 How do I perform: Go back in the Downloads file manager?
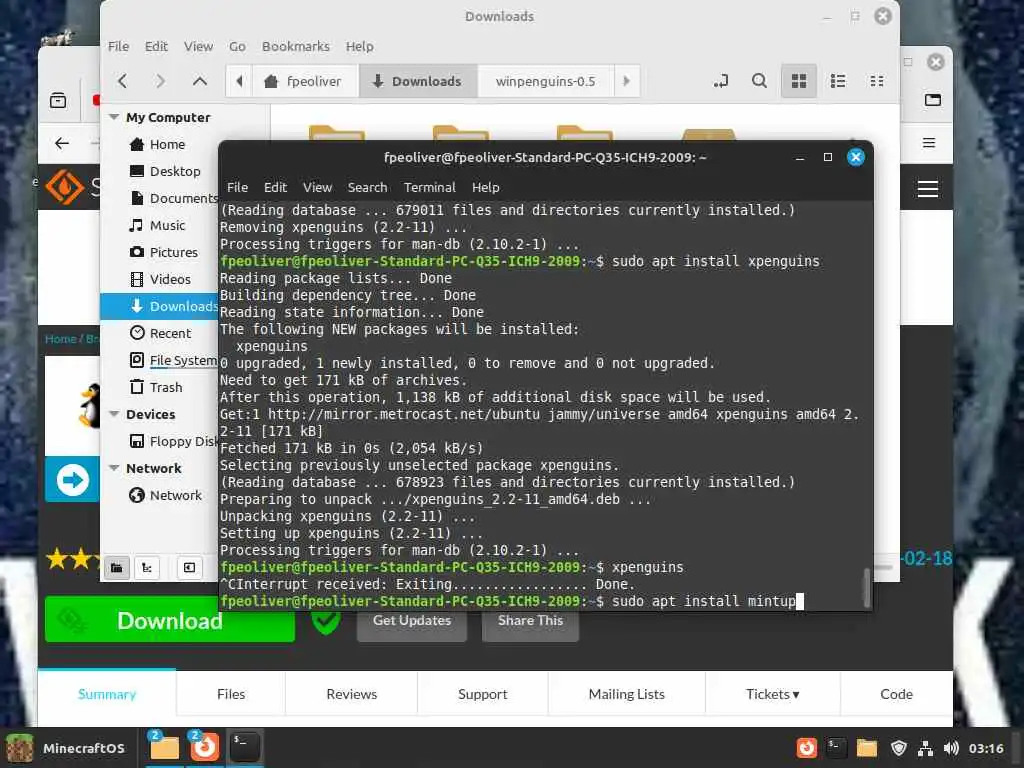point(122,81)
